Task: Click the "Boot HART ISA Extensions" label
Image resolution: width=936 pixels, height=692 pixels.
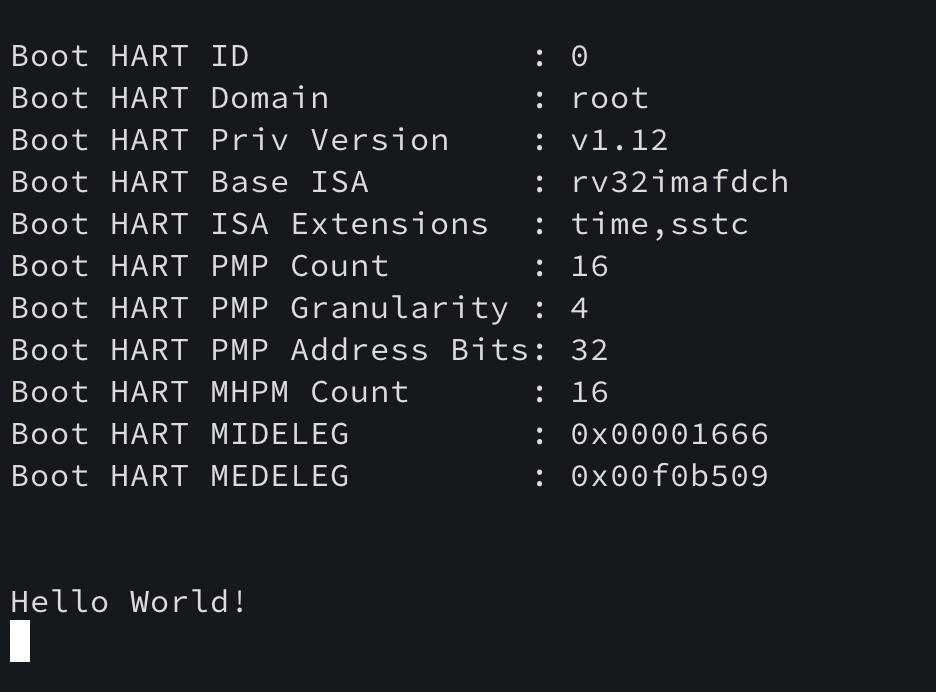Action: (250, 224)
